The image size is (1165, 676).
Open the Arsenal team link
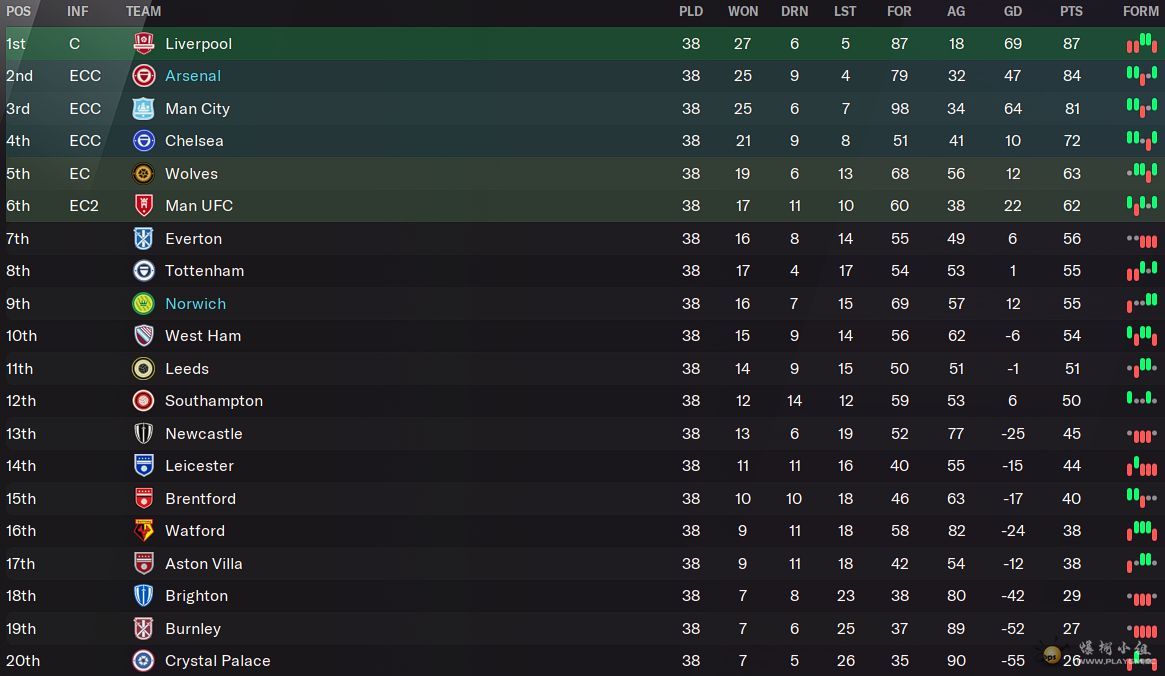193,76
